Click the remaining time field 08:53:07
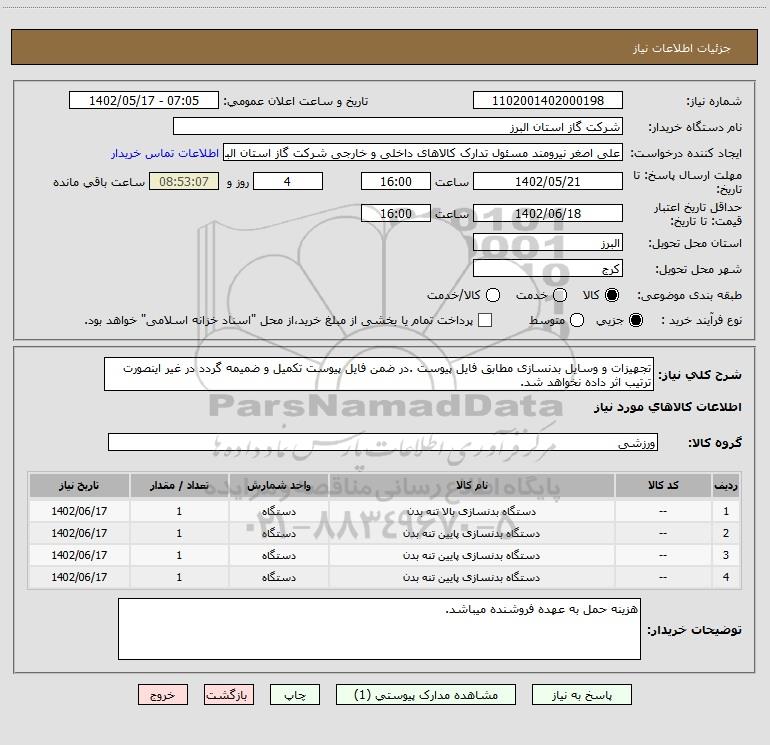 184,181
